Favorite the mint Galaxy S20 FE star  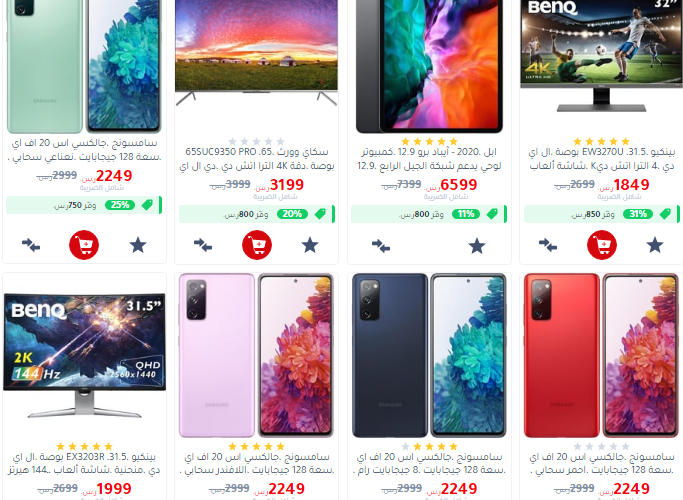coord(138,245)
